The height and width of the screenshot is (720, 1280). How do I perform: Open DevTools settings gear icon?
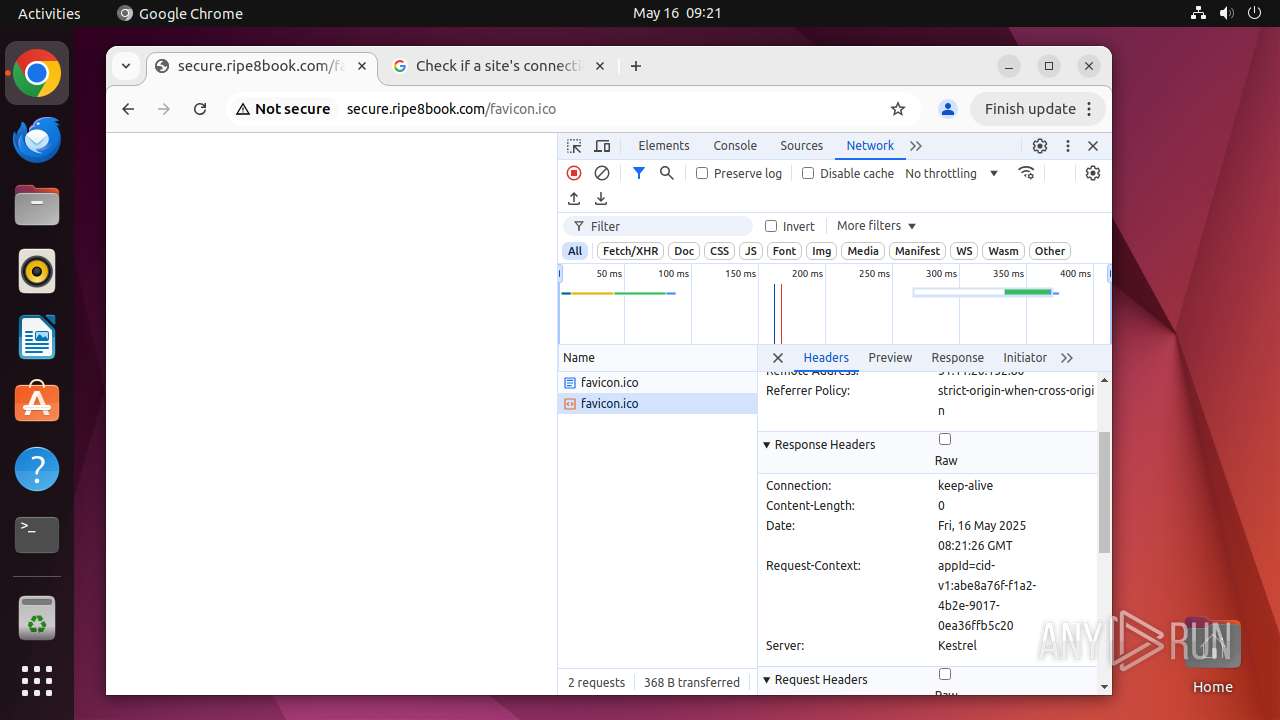pyautogui.click(x=1040, y=146)
